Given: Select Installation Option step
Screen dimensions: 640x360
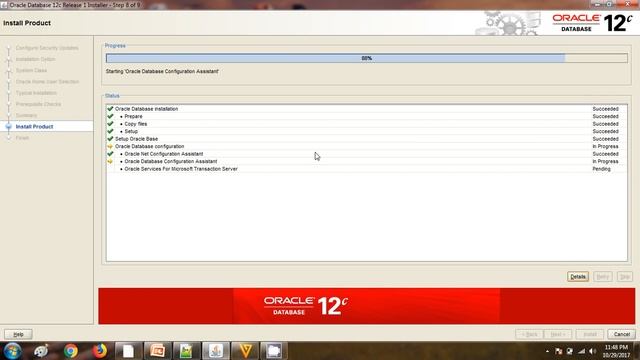Looking at the screenshot, I should (36, 59).
